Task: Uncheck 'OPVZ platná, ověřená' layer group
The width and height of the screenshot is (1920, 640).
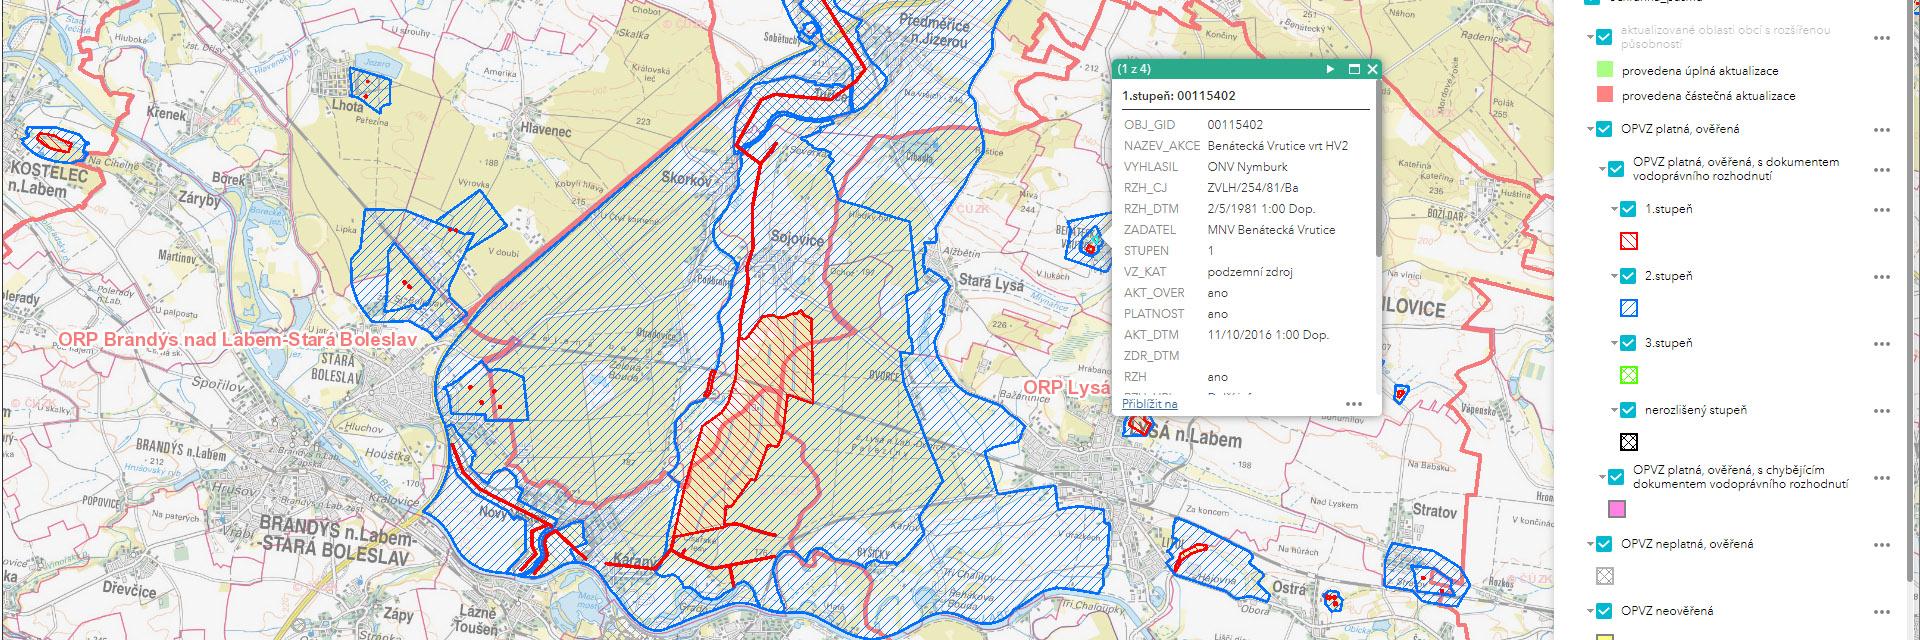Action: click(1604, 129)
